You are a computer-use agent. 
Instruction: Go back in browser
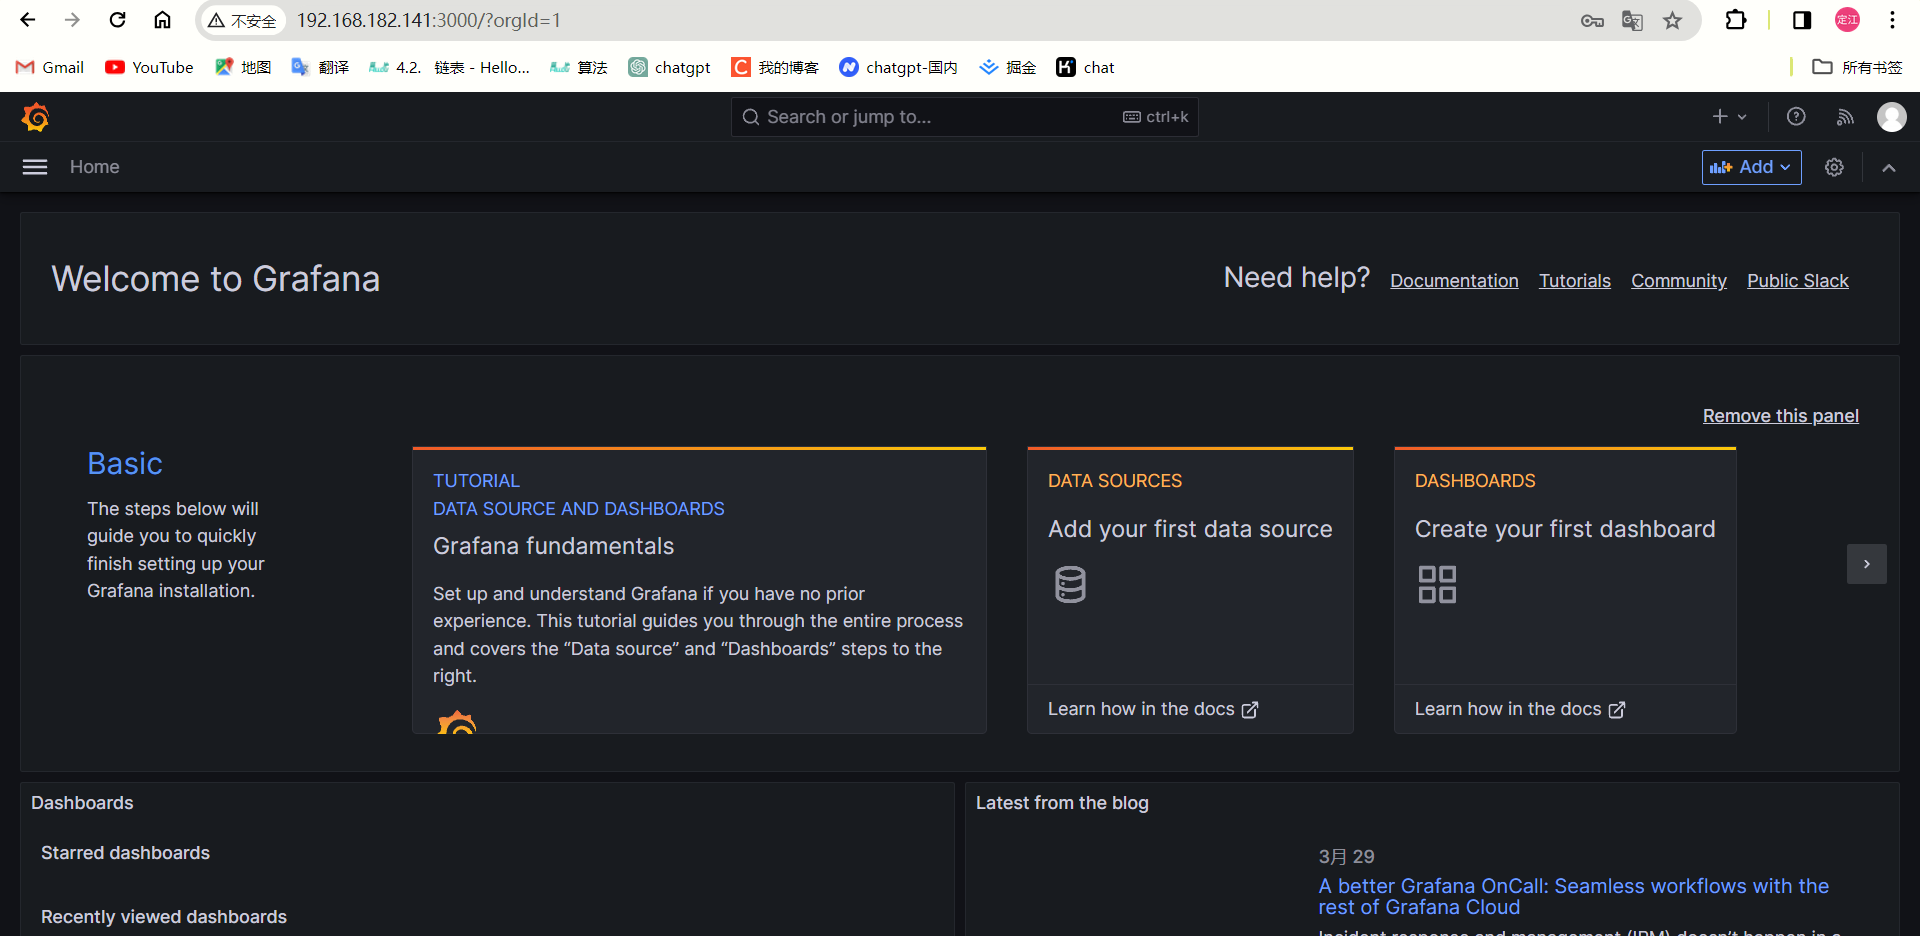(x=28, y=20)
